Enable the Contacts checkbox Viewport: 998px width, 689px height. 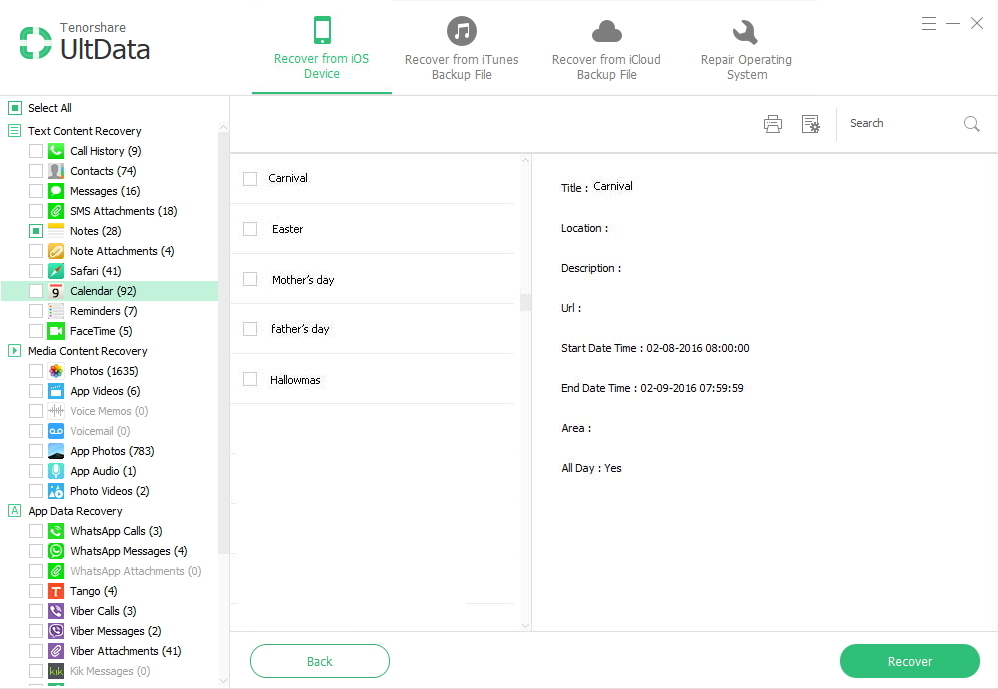pyautogui.click(x=36, y=171)
